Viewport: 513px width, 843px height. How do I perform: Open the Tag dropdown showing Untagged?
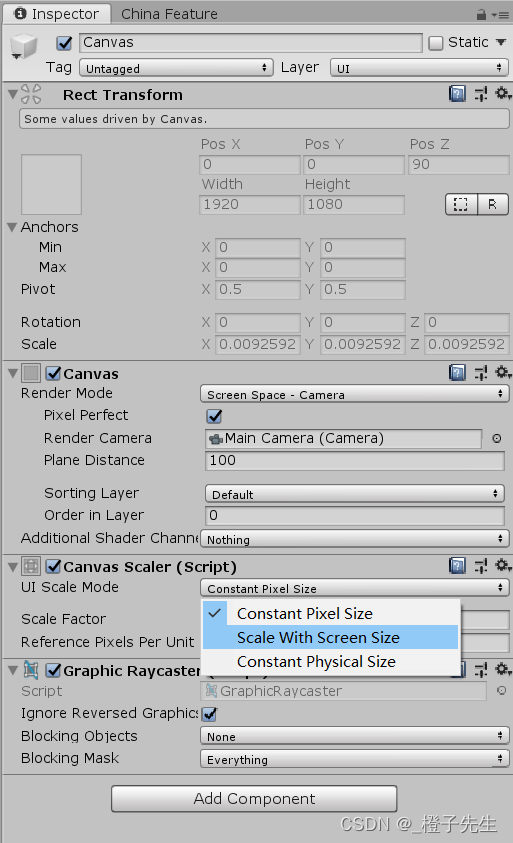tap(176, 68)
